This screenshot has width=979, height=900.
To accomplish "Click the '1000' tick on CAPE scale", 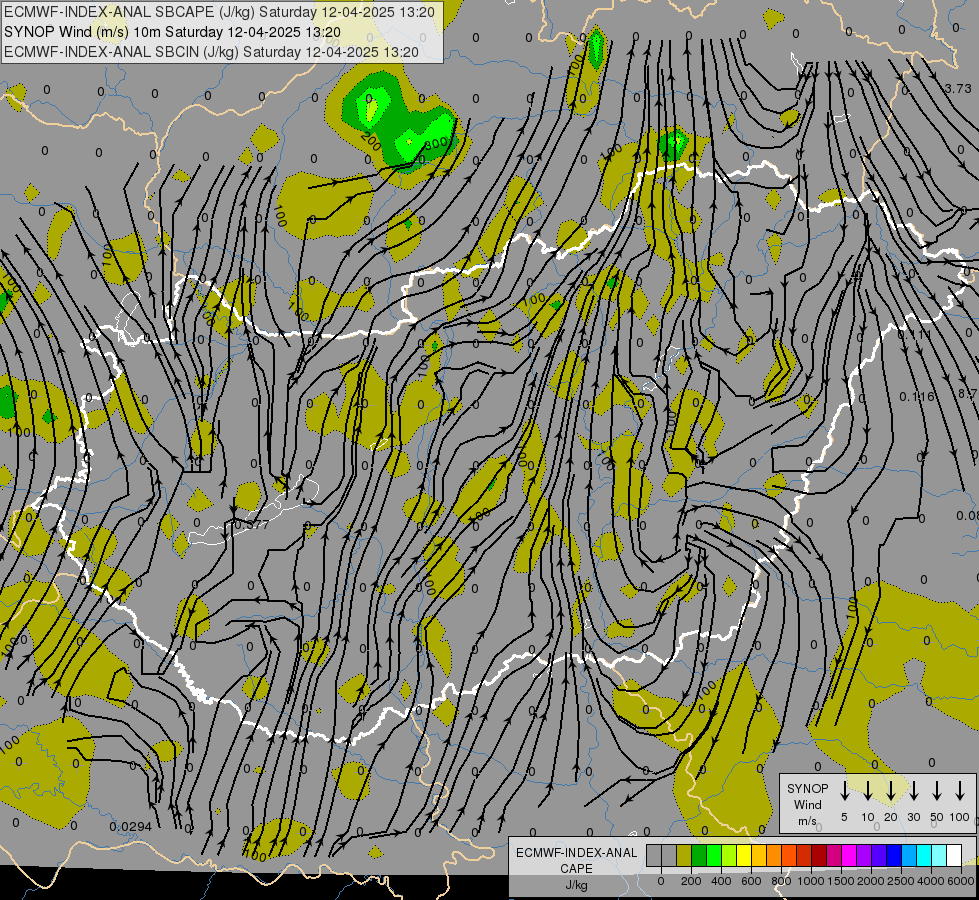I will tap(810, 881).
